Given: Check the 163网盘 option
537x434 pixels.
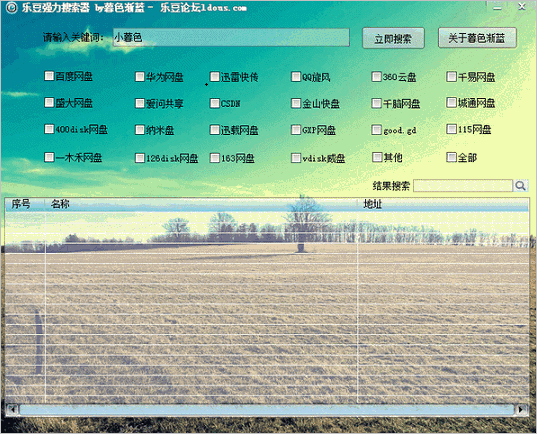Looking at the screenshot, I should (x=214, y=158).
